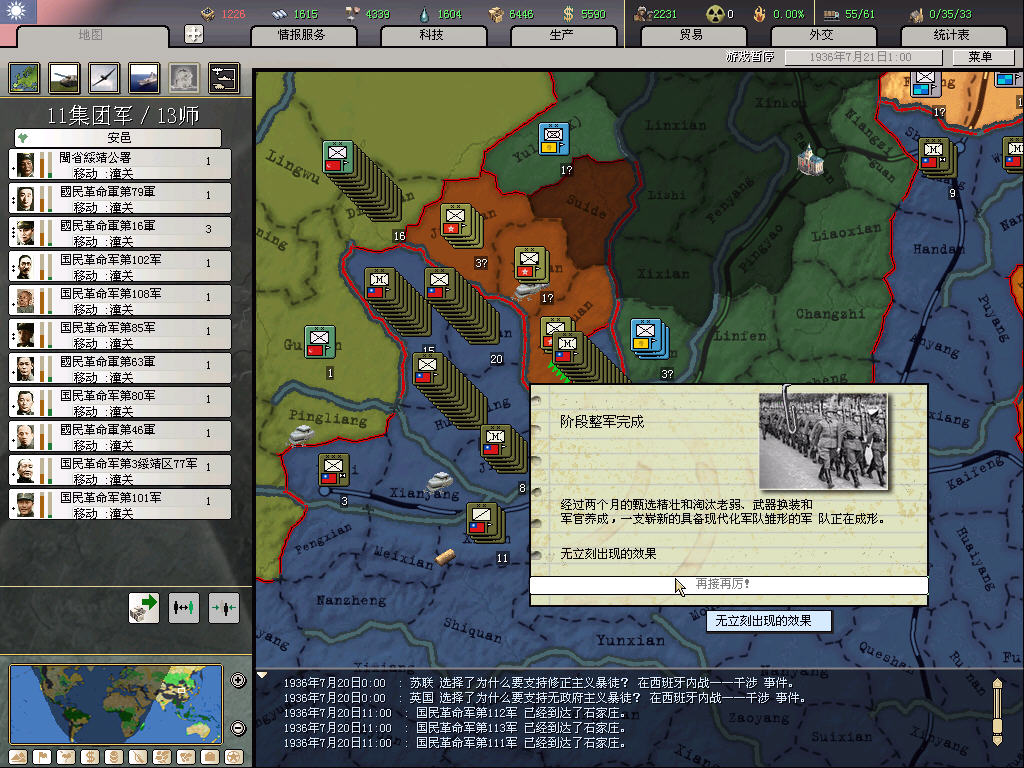Click the 安邑 province location bar

[118, 137]
